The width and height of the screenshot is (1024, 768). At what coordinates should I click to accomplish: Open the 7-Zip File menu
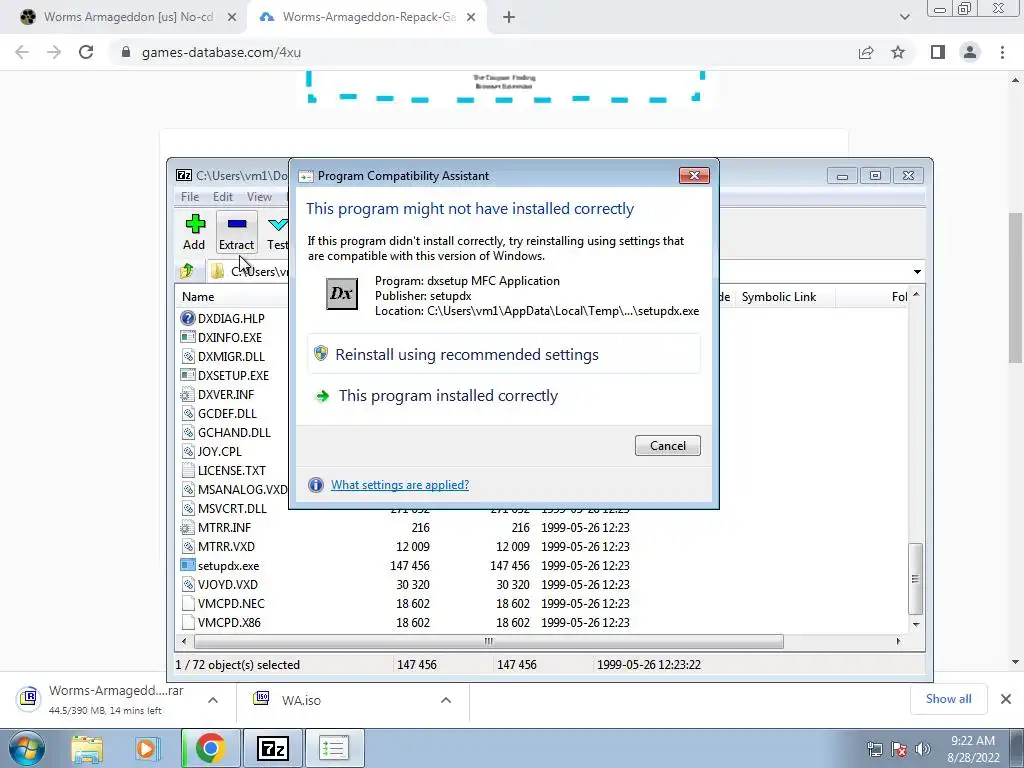click(x=190, y=197)
